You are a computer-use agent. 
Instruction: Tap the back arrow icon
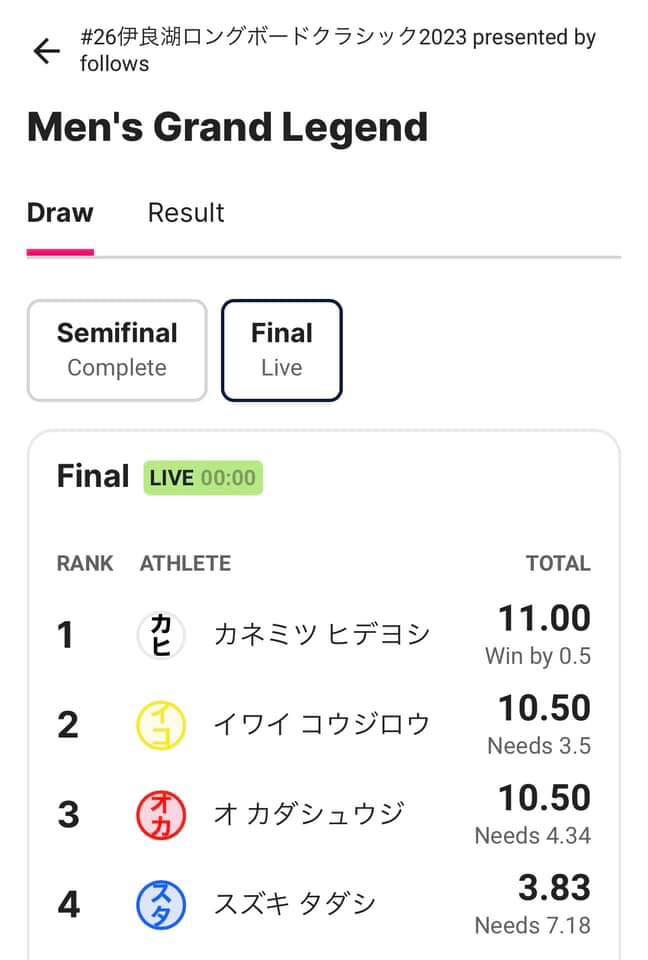coord(46,51)
